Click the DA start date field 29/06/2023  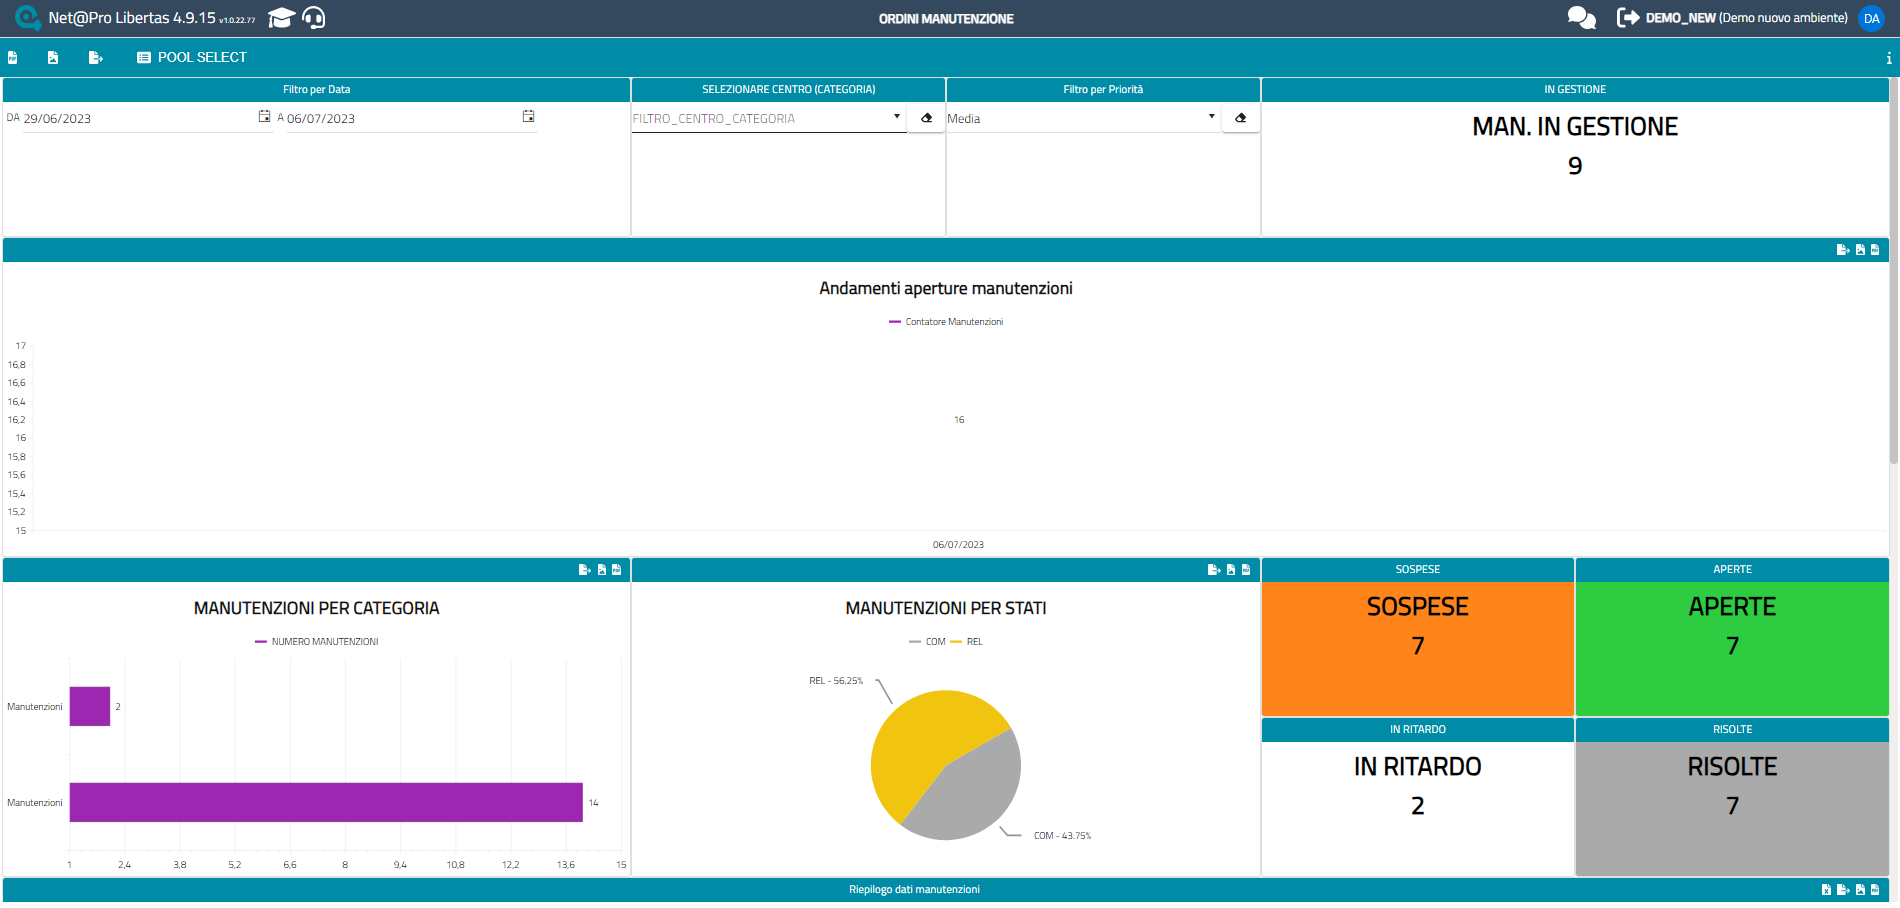click(x=147, y=118)
